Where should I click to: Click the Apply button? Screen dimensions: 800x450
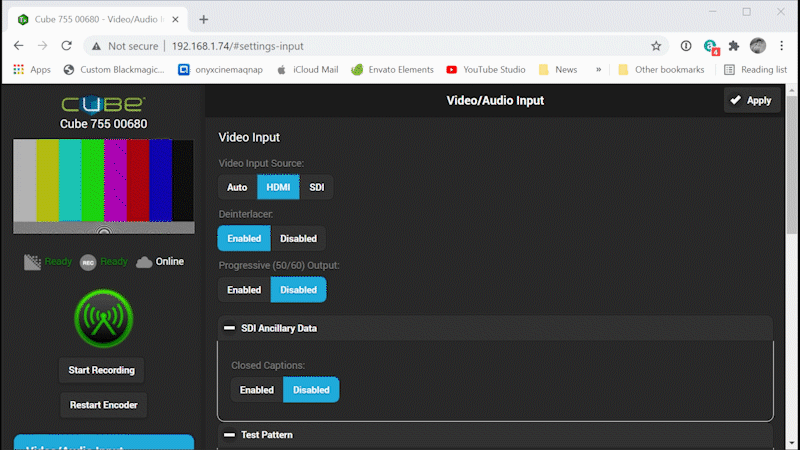pos(751,100)
